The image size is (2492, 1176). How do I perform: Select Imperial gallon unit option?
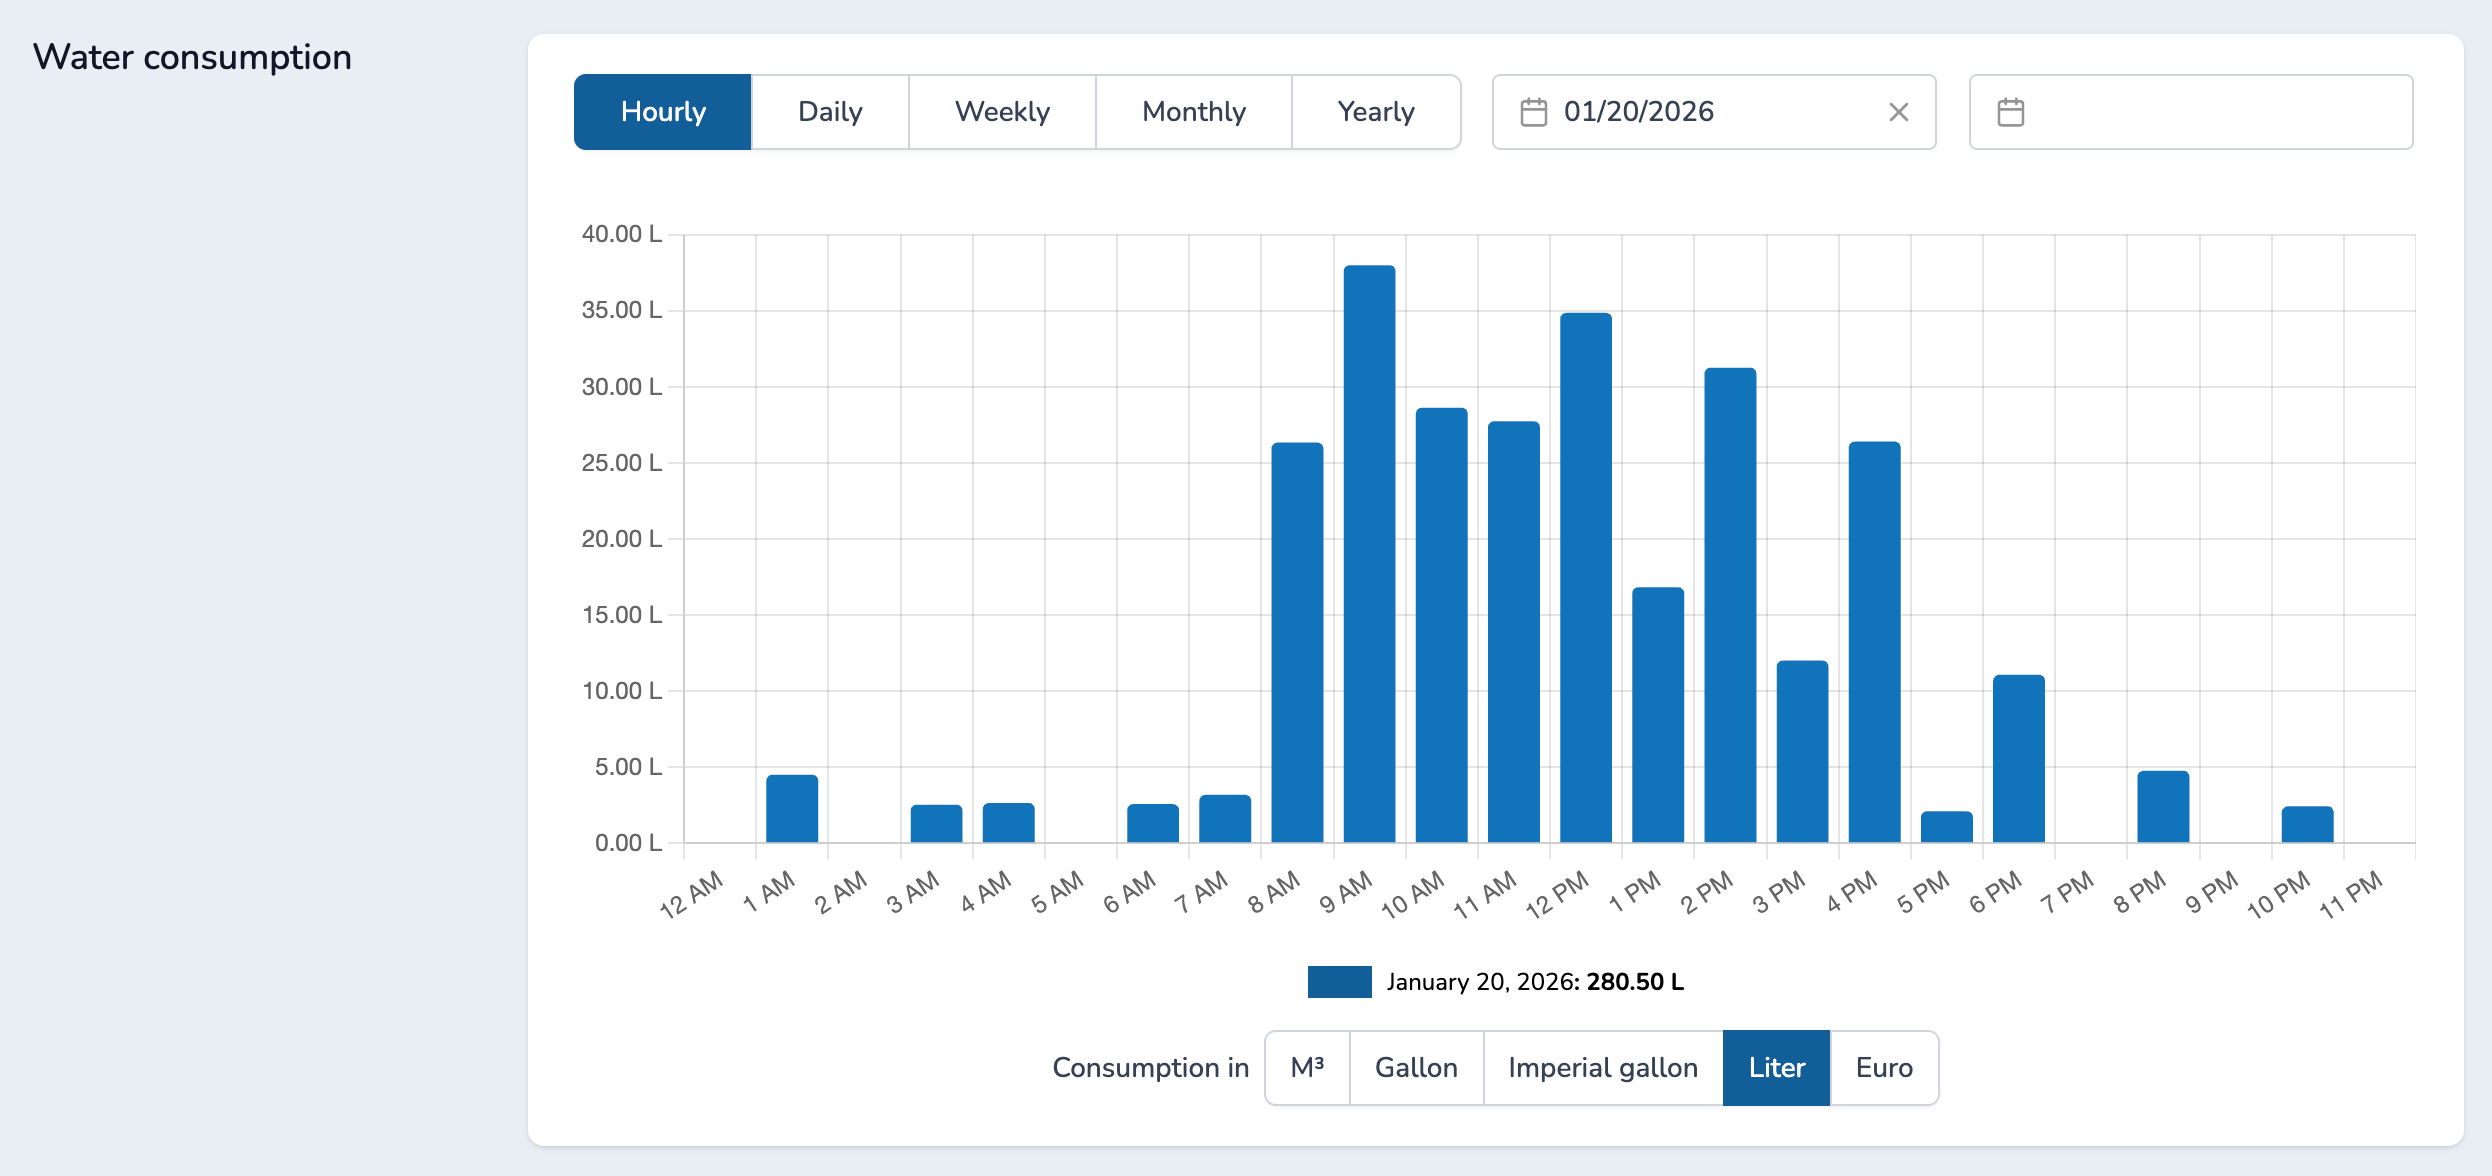tap(1602, 1067)
